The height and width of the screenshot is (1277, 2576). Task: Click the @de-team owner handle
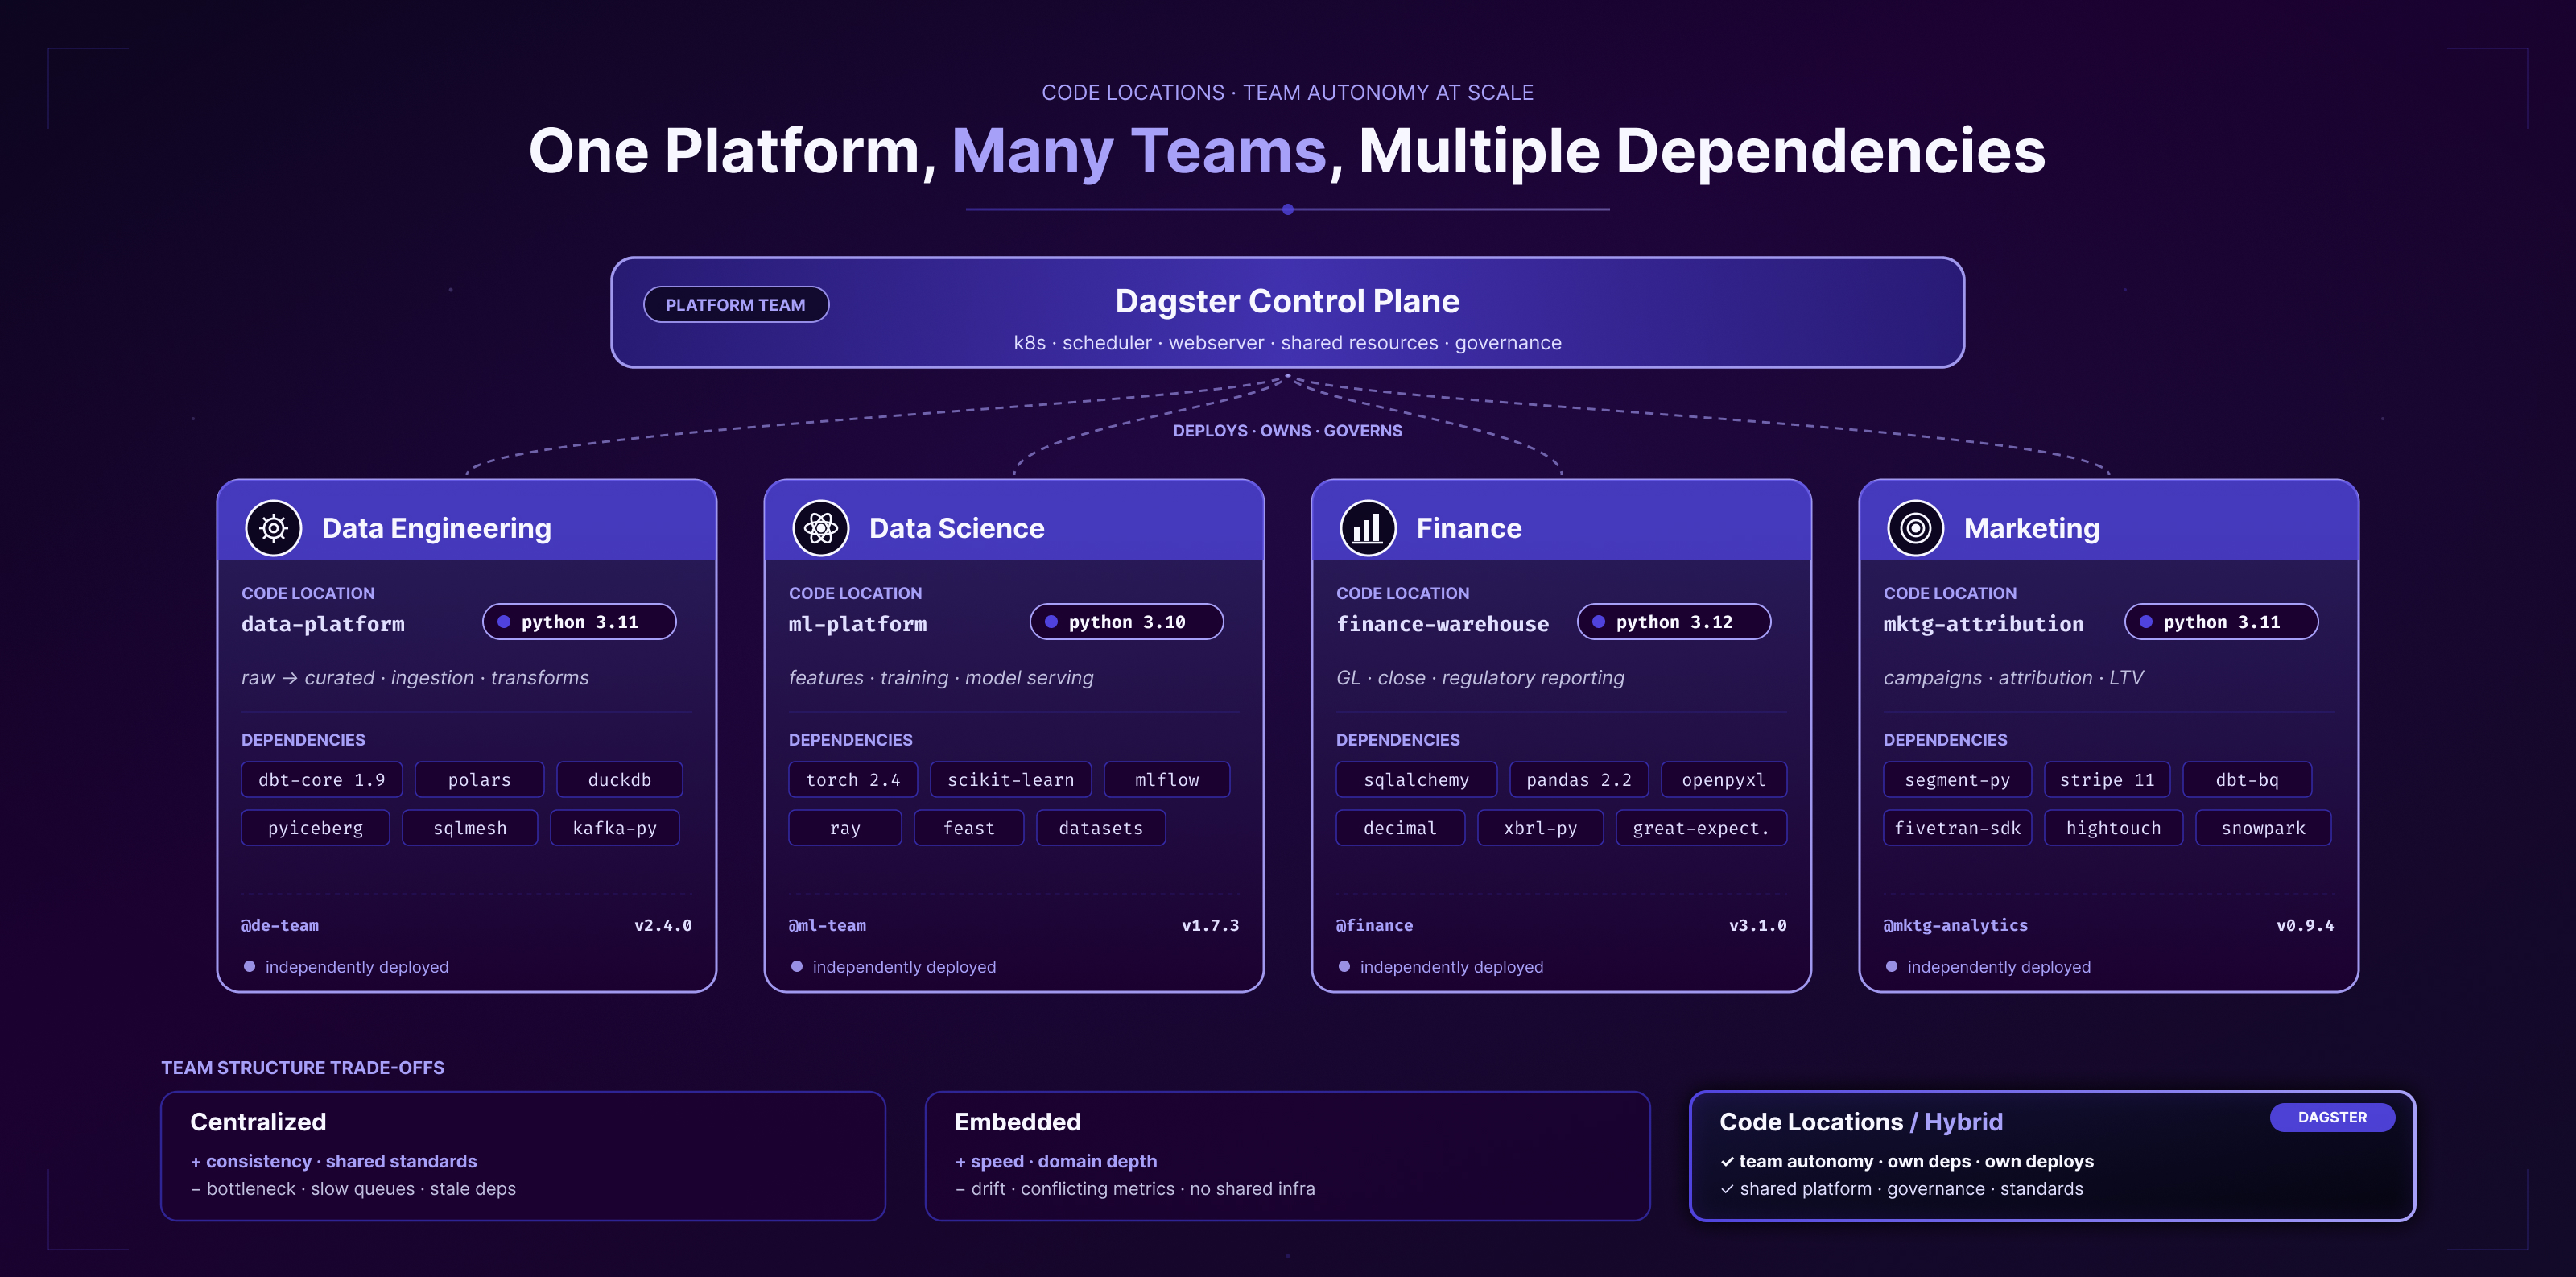point(280,926)
